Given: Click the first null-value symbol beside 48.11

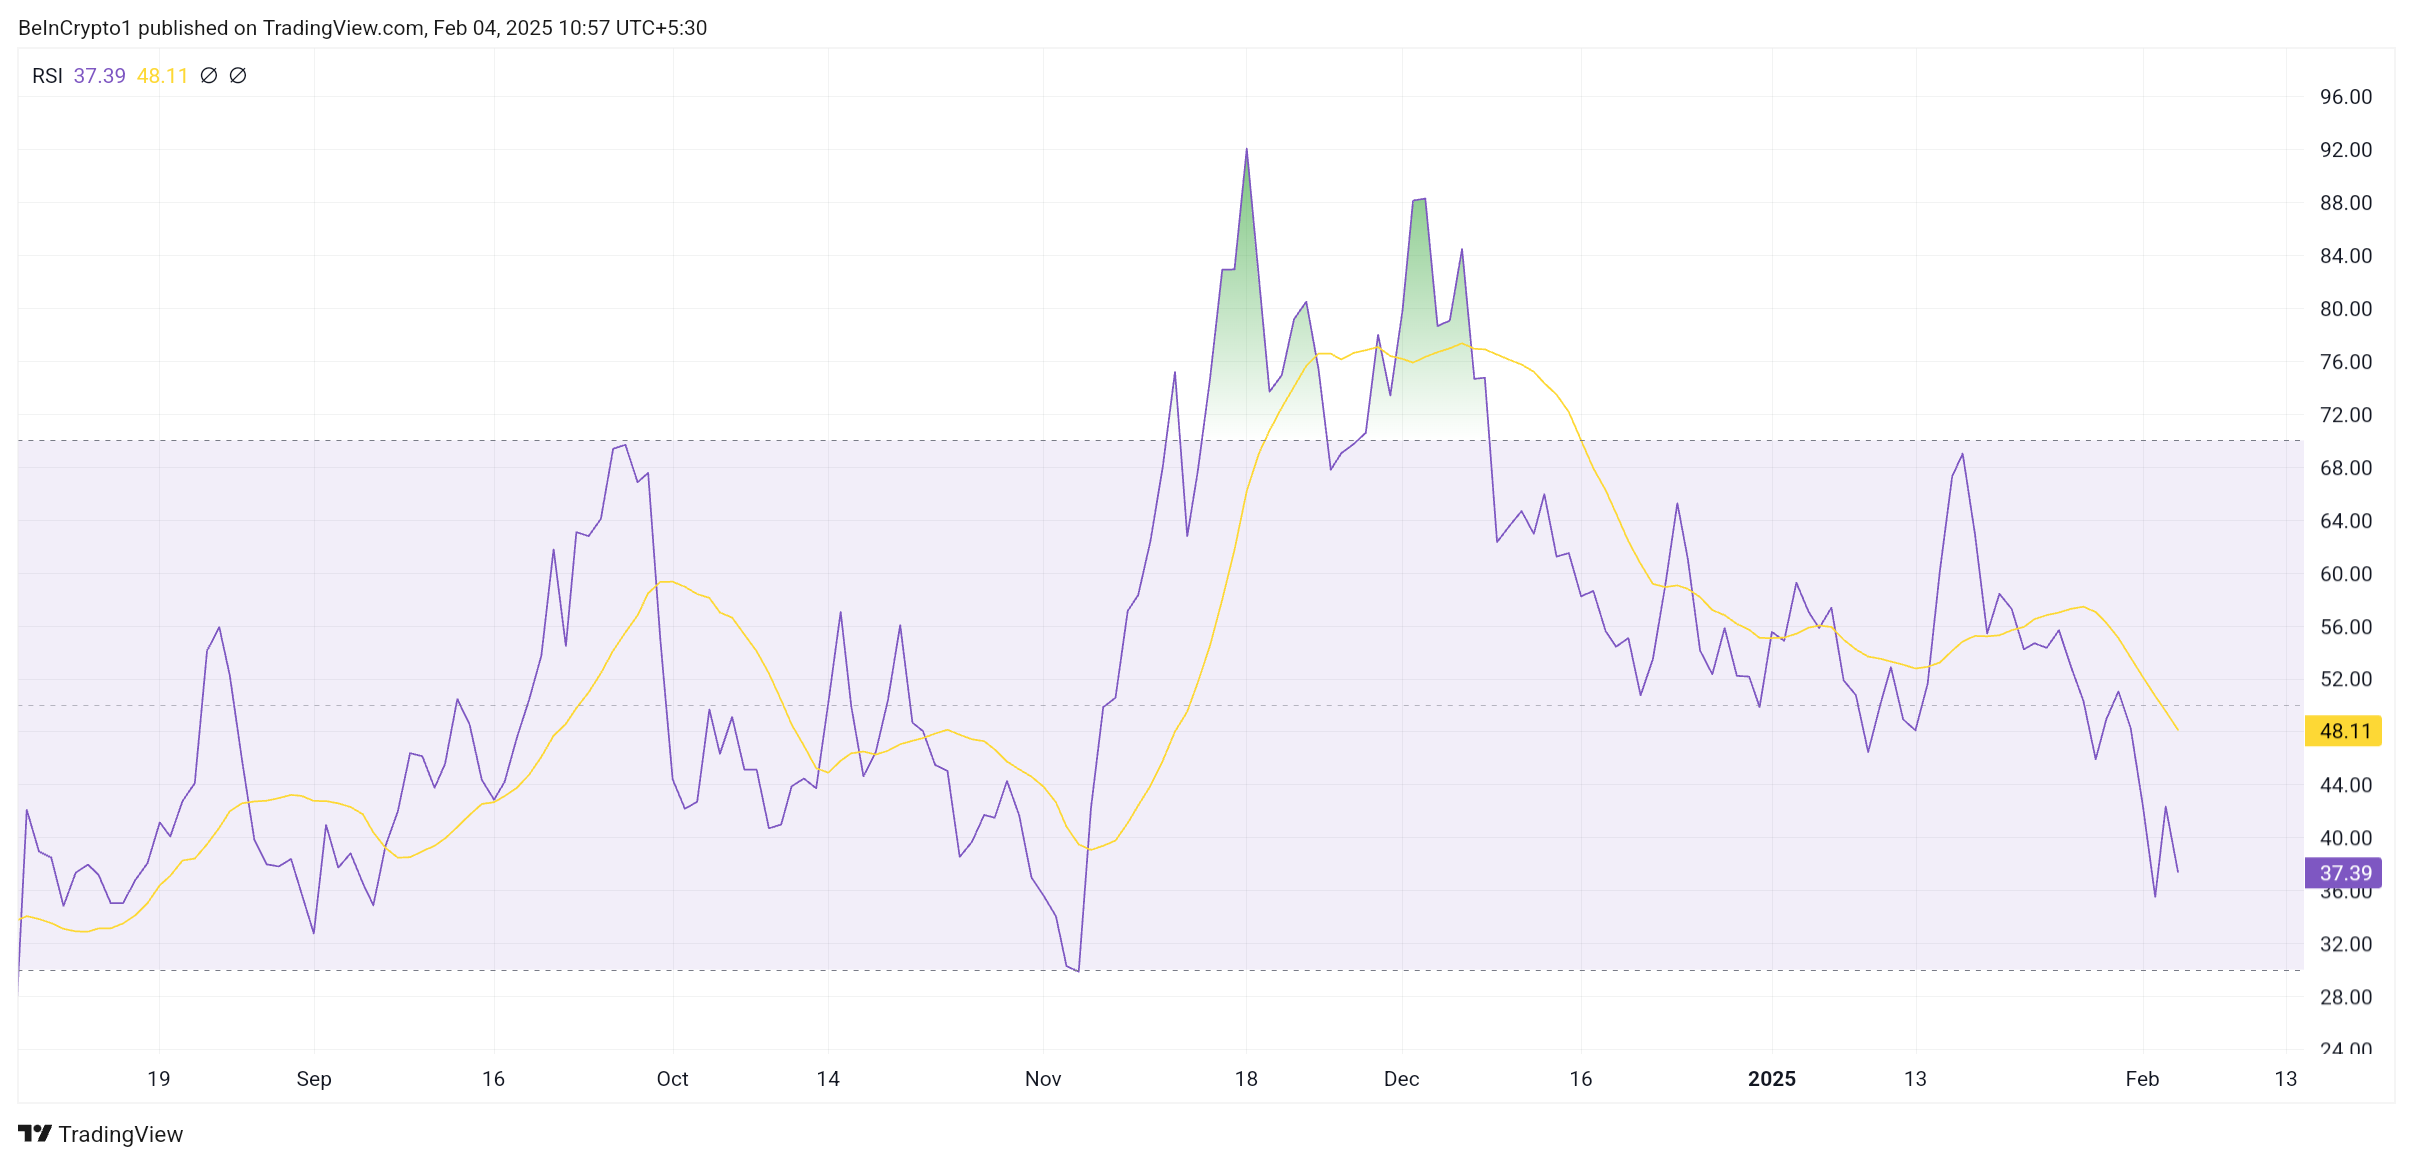Looking at the screenshot, I should point(208,76).
